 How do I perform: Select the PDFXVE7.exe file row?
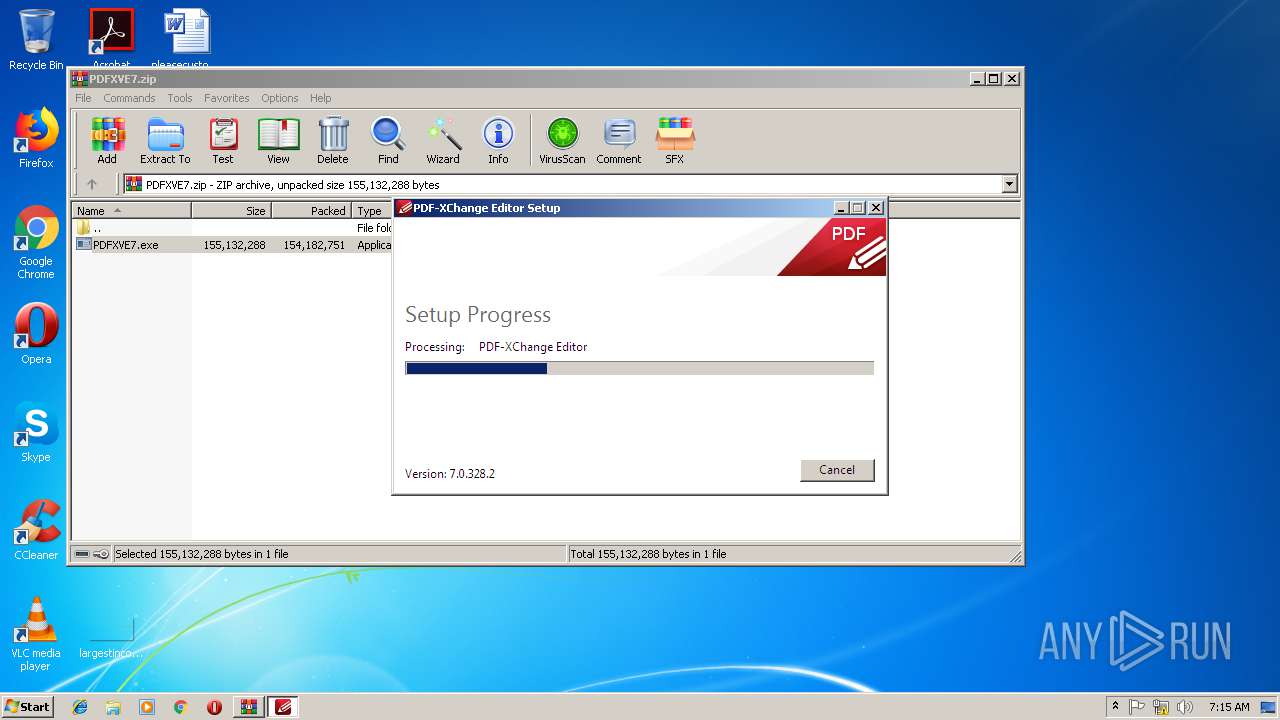tap(233, 245)
